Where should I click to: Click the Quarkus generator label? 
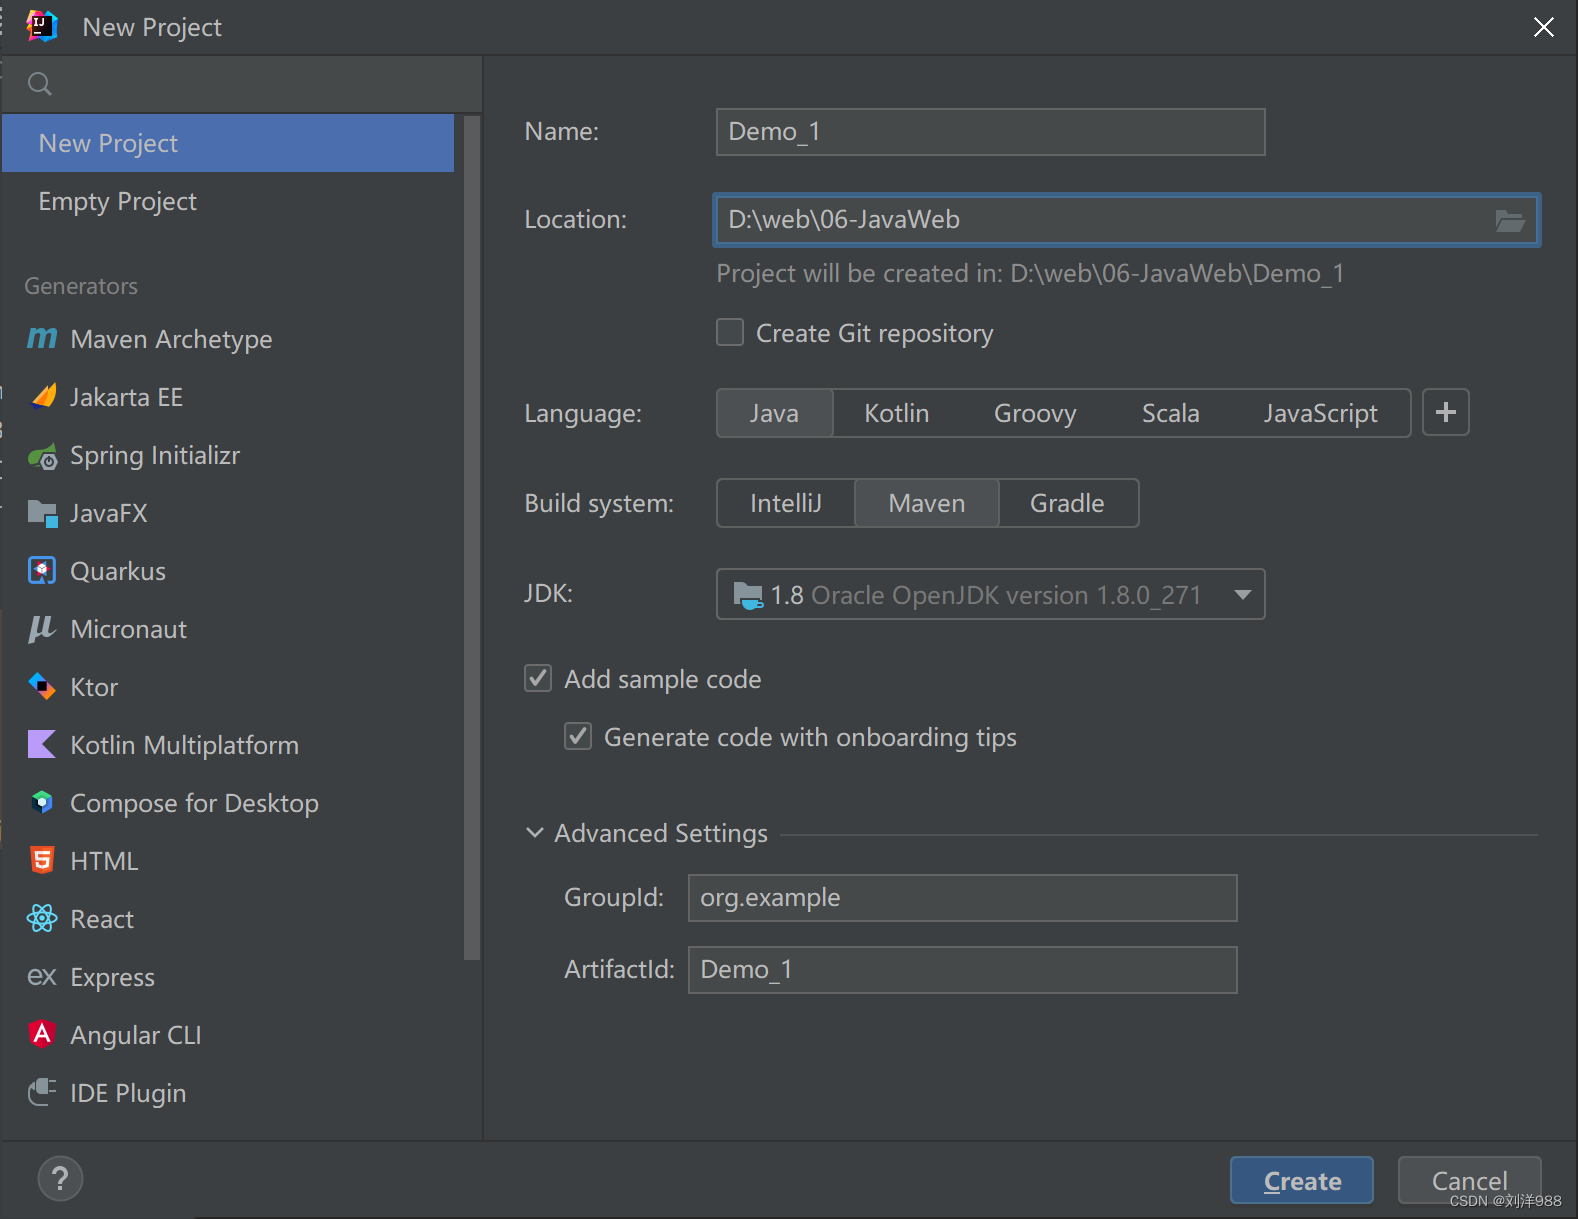[x=118, y=571]
